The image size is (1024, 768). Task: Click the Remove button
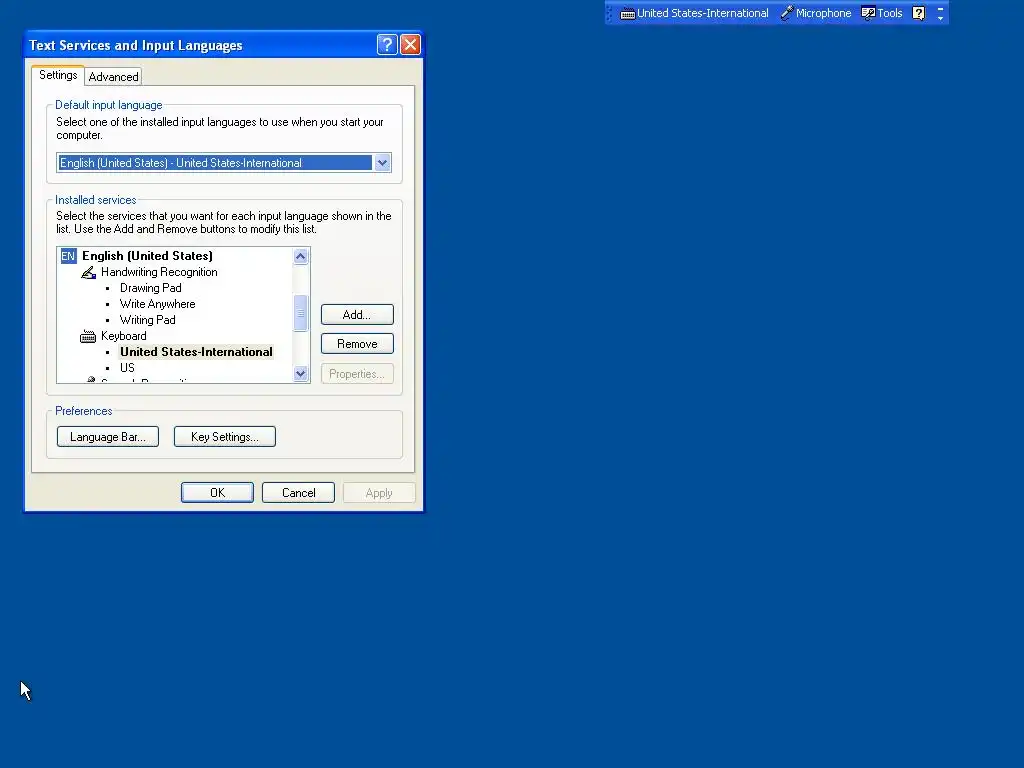click(357, 344)
